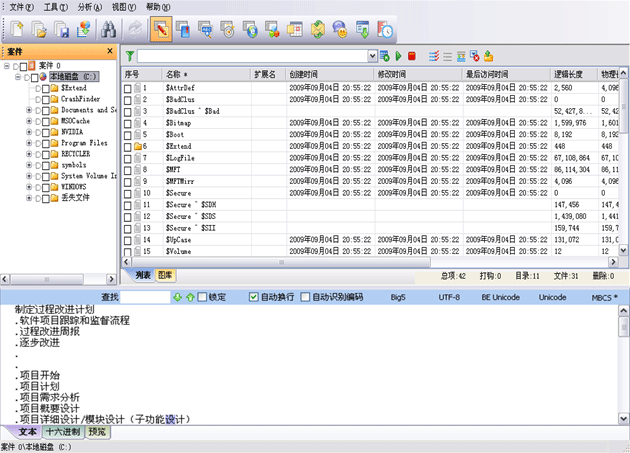Open the filter combo box dropdown arrow
Screen dimensions: 630x453
372,56
